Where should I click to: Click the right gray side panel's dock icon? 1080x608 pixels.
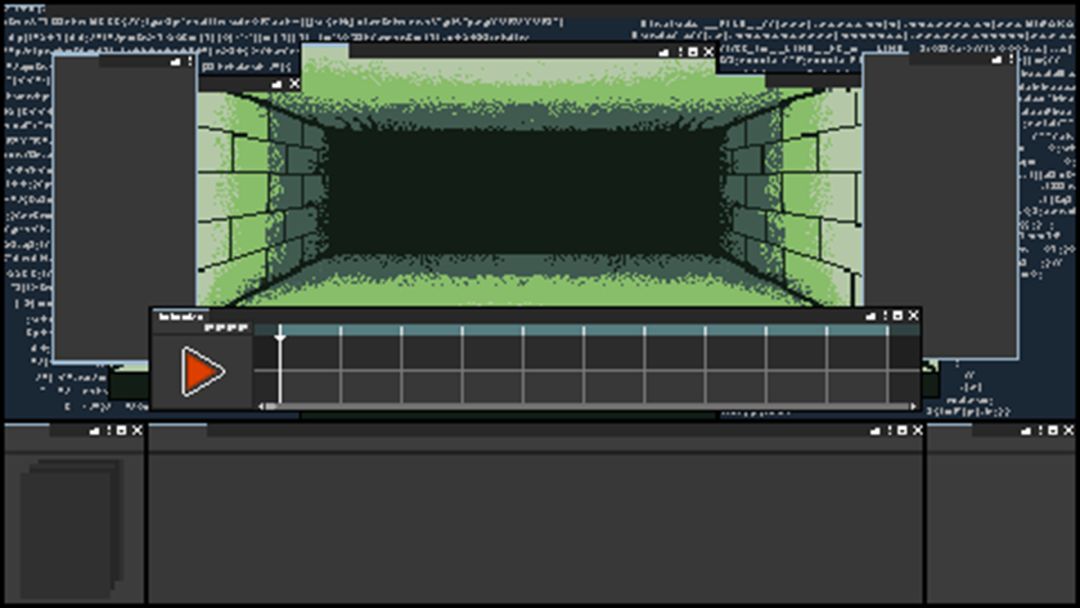coord(996,60)
